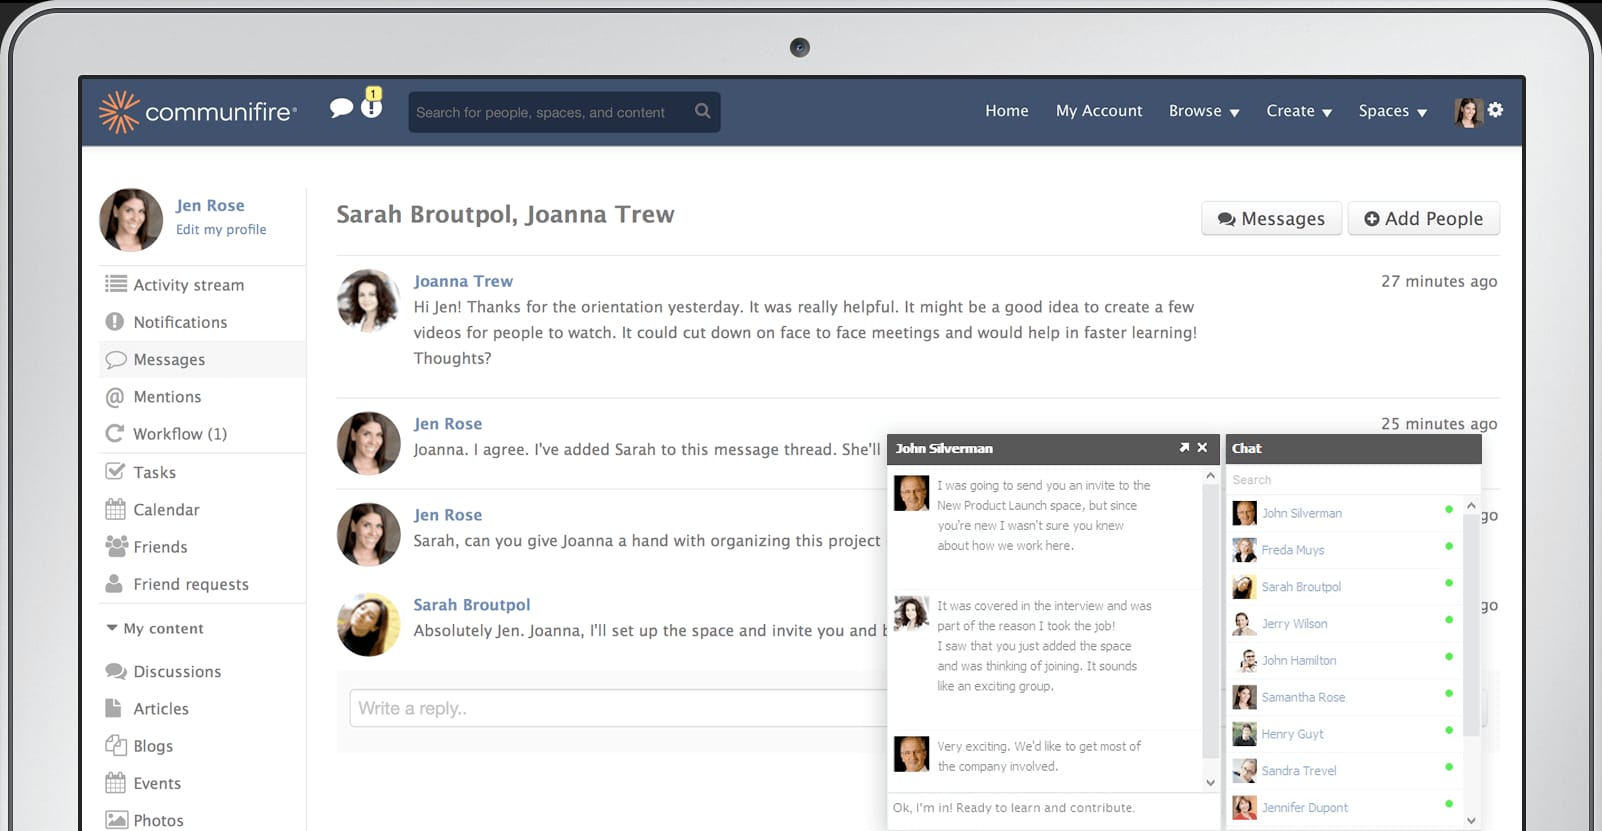Click the user avatar in the header
The image size is (1602, 831).
click(1468, 112)
